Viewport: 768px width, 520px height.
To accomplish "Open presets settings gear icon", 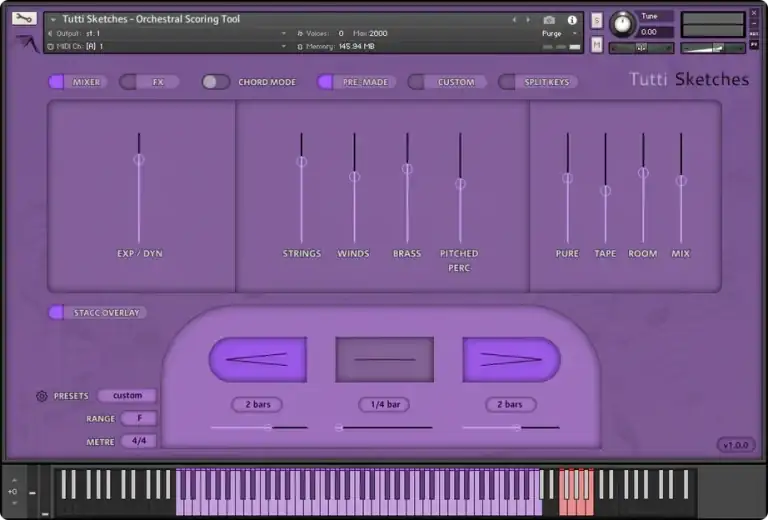I will [x=42, y=396].
